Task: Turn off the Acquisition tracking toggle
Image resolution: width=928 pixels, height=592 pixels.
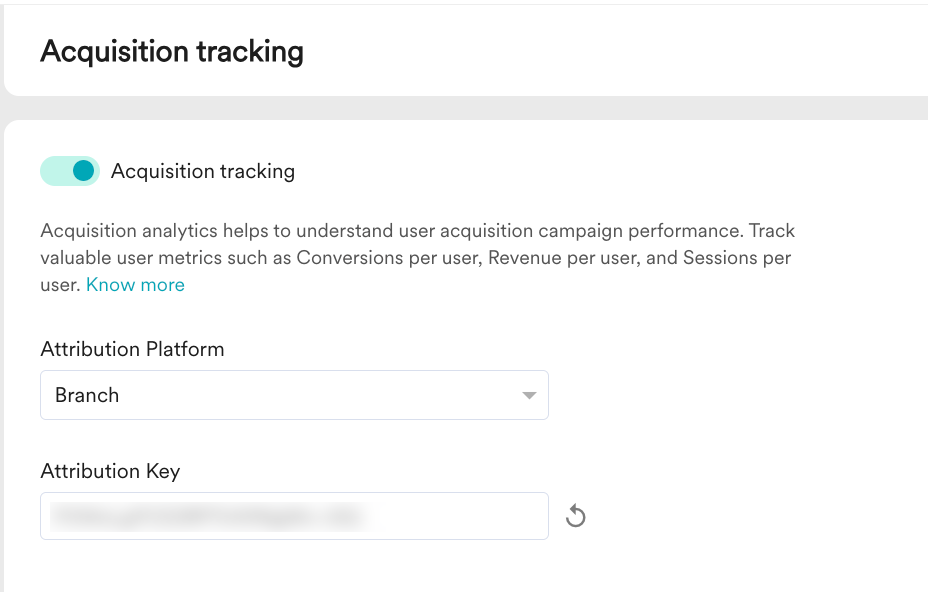Action: pos(70,171)
